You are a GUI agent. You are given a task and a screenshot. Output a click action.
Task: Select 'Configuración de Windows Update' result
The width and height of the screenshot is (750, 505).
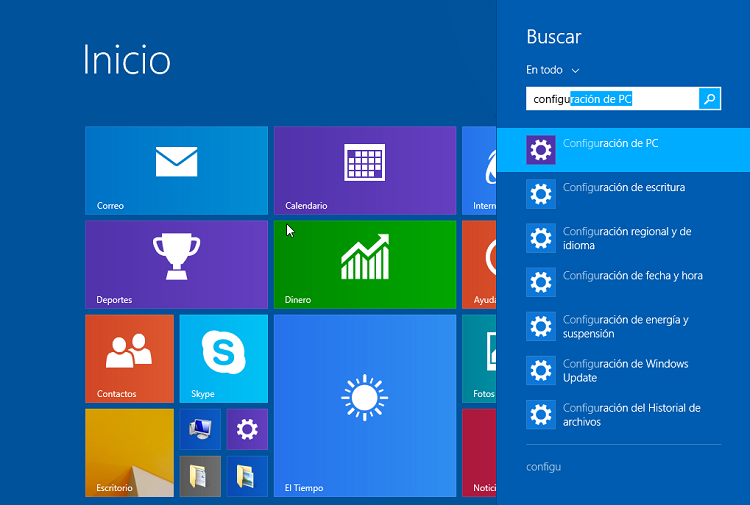pos(622,370)
